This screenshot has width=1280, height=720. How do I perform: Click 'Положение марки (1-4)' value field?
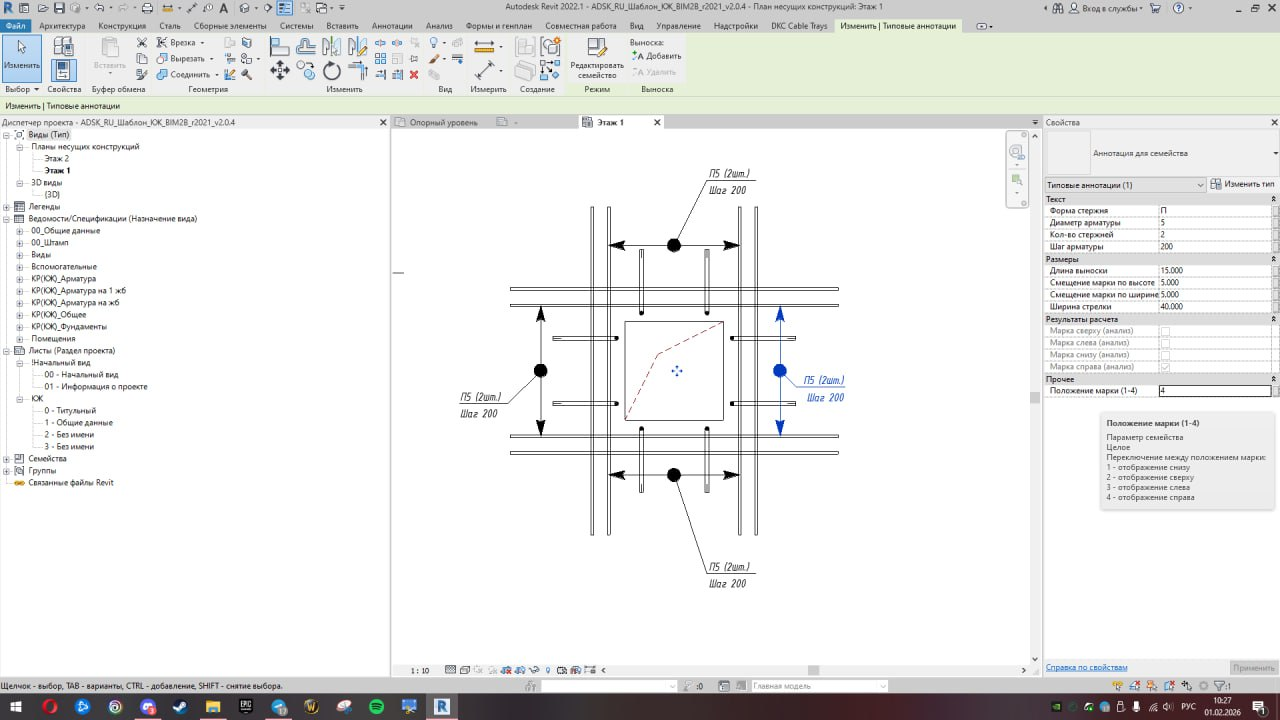(1213, 391)
